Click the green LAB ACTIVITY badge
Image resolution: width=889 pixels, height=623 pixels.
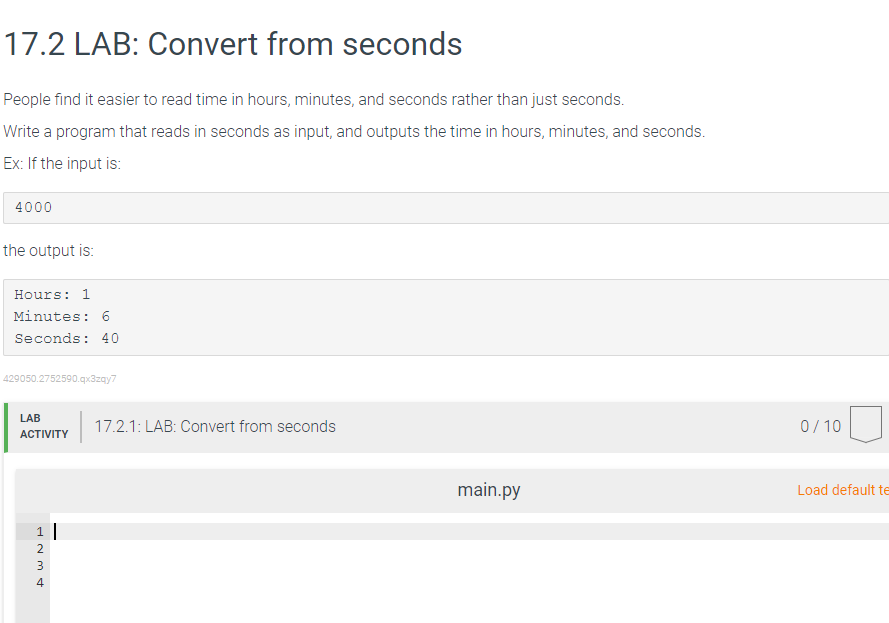click(43, 426)
